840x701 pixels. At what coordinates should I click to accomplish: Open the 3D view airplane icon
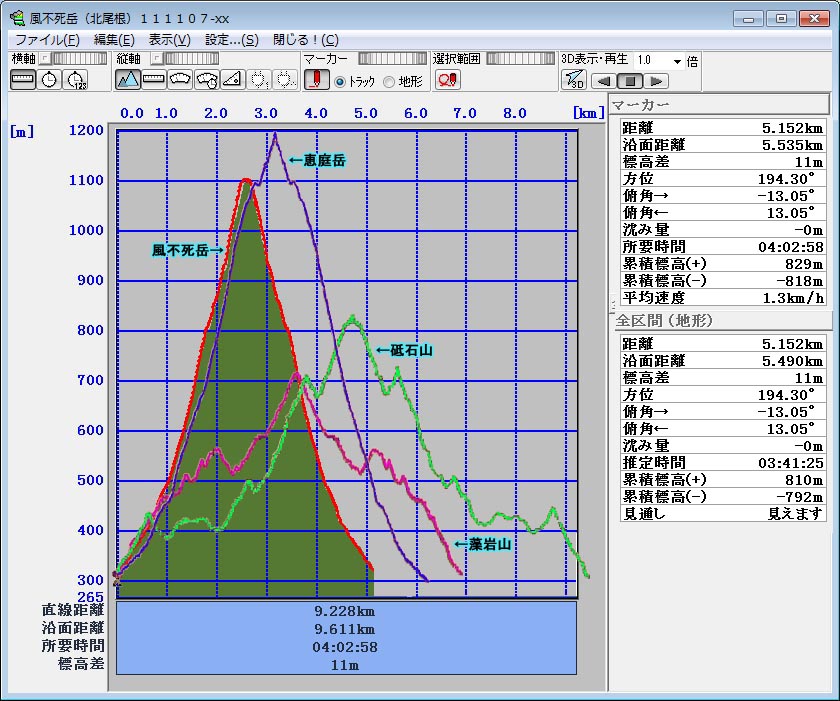[x=574, y=80]
